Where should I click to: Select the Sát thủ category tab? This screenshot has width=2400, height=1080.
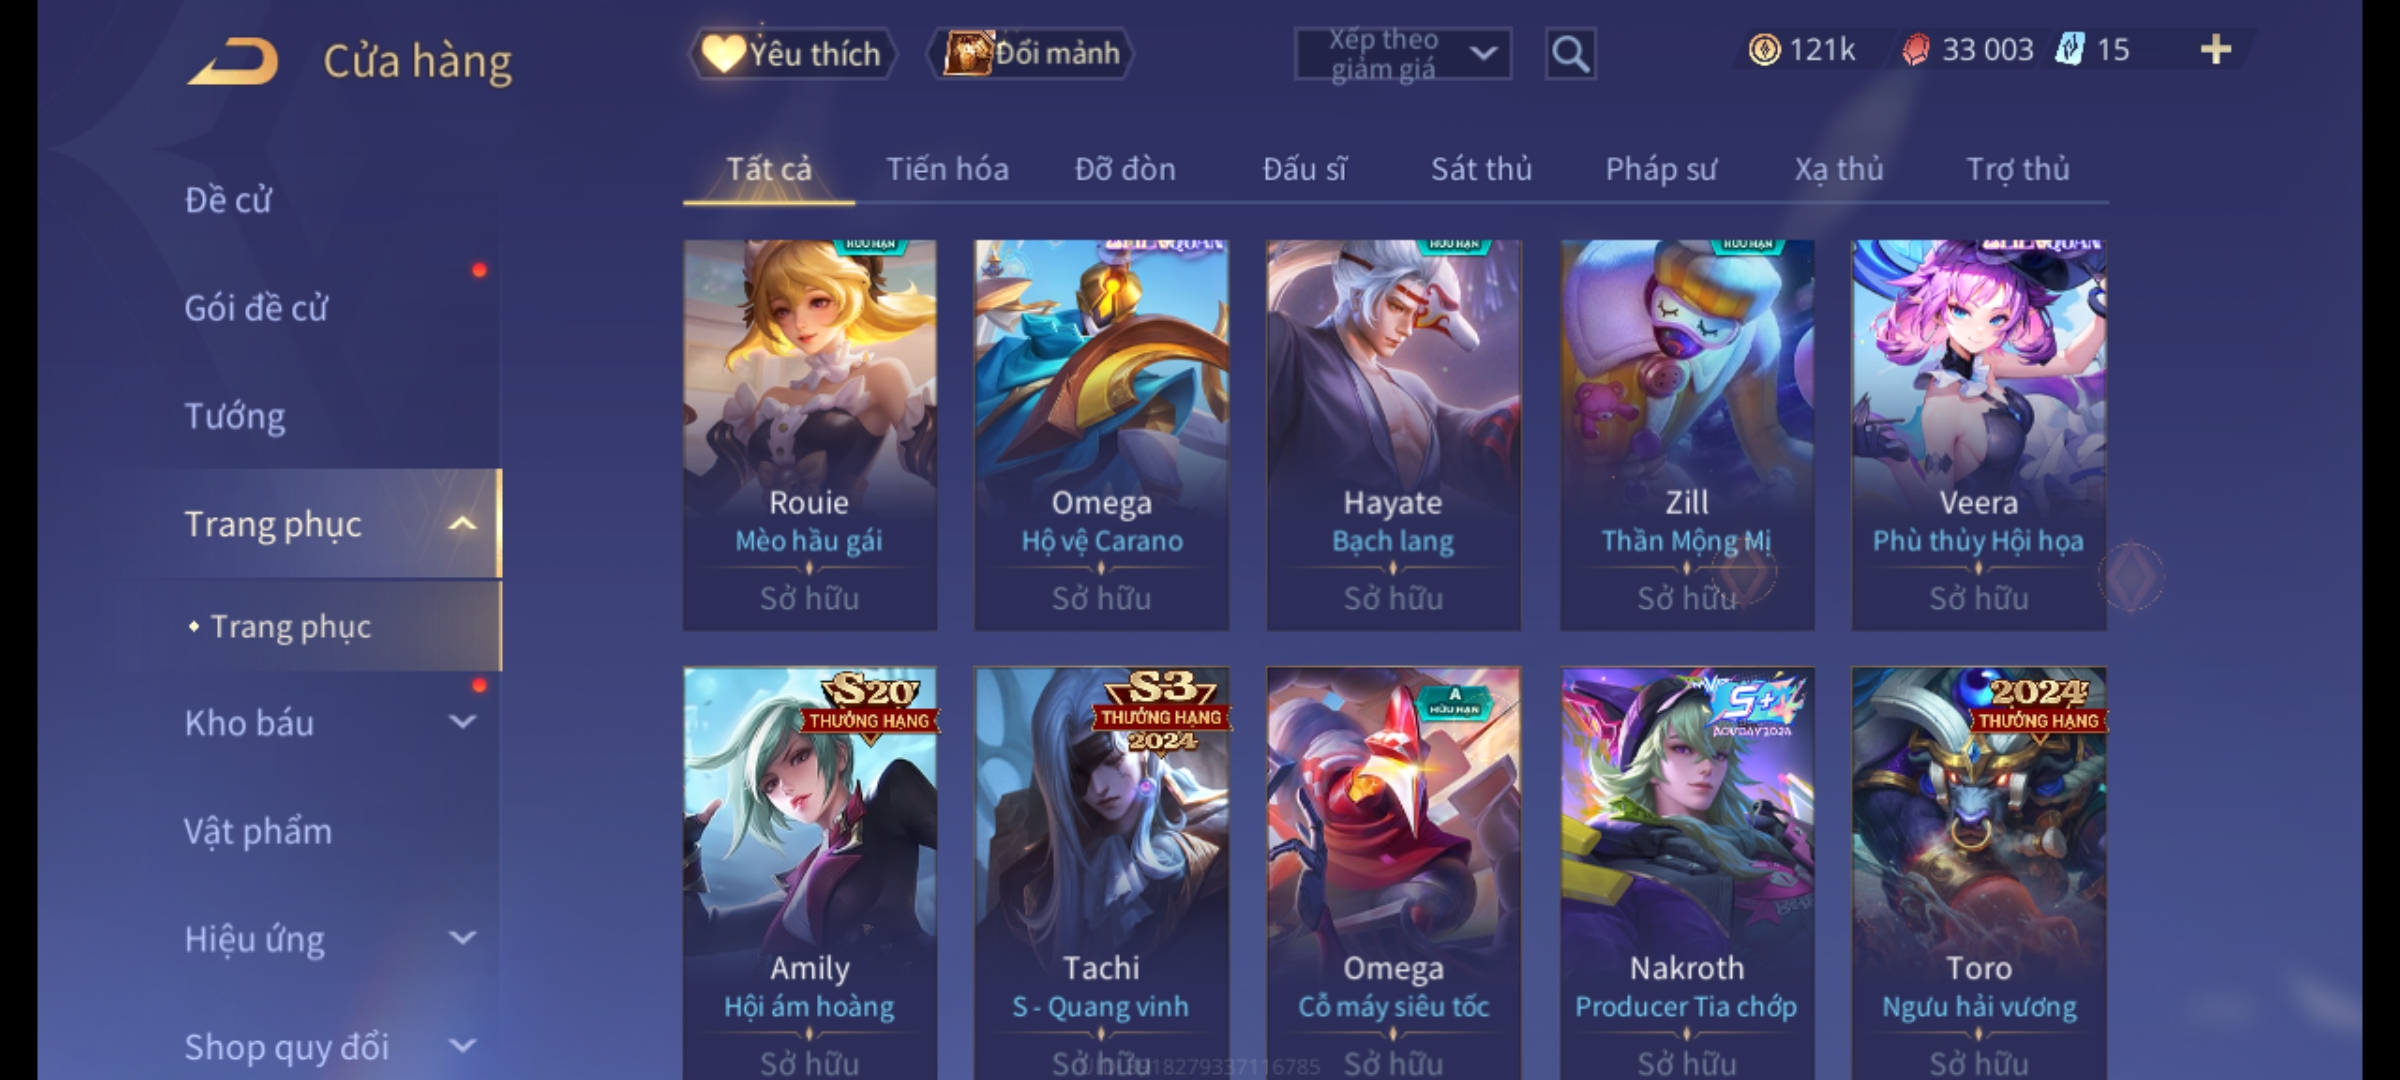point(1481,169)
